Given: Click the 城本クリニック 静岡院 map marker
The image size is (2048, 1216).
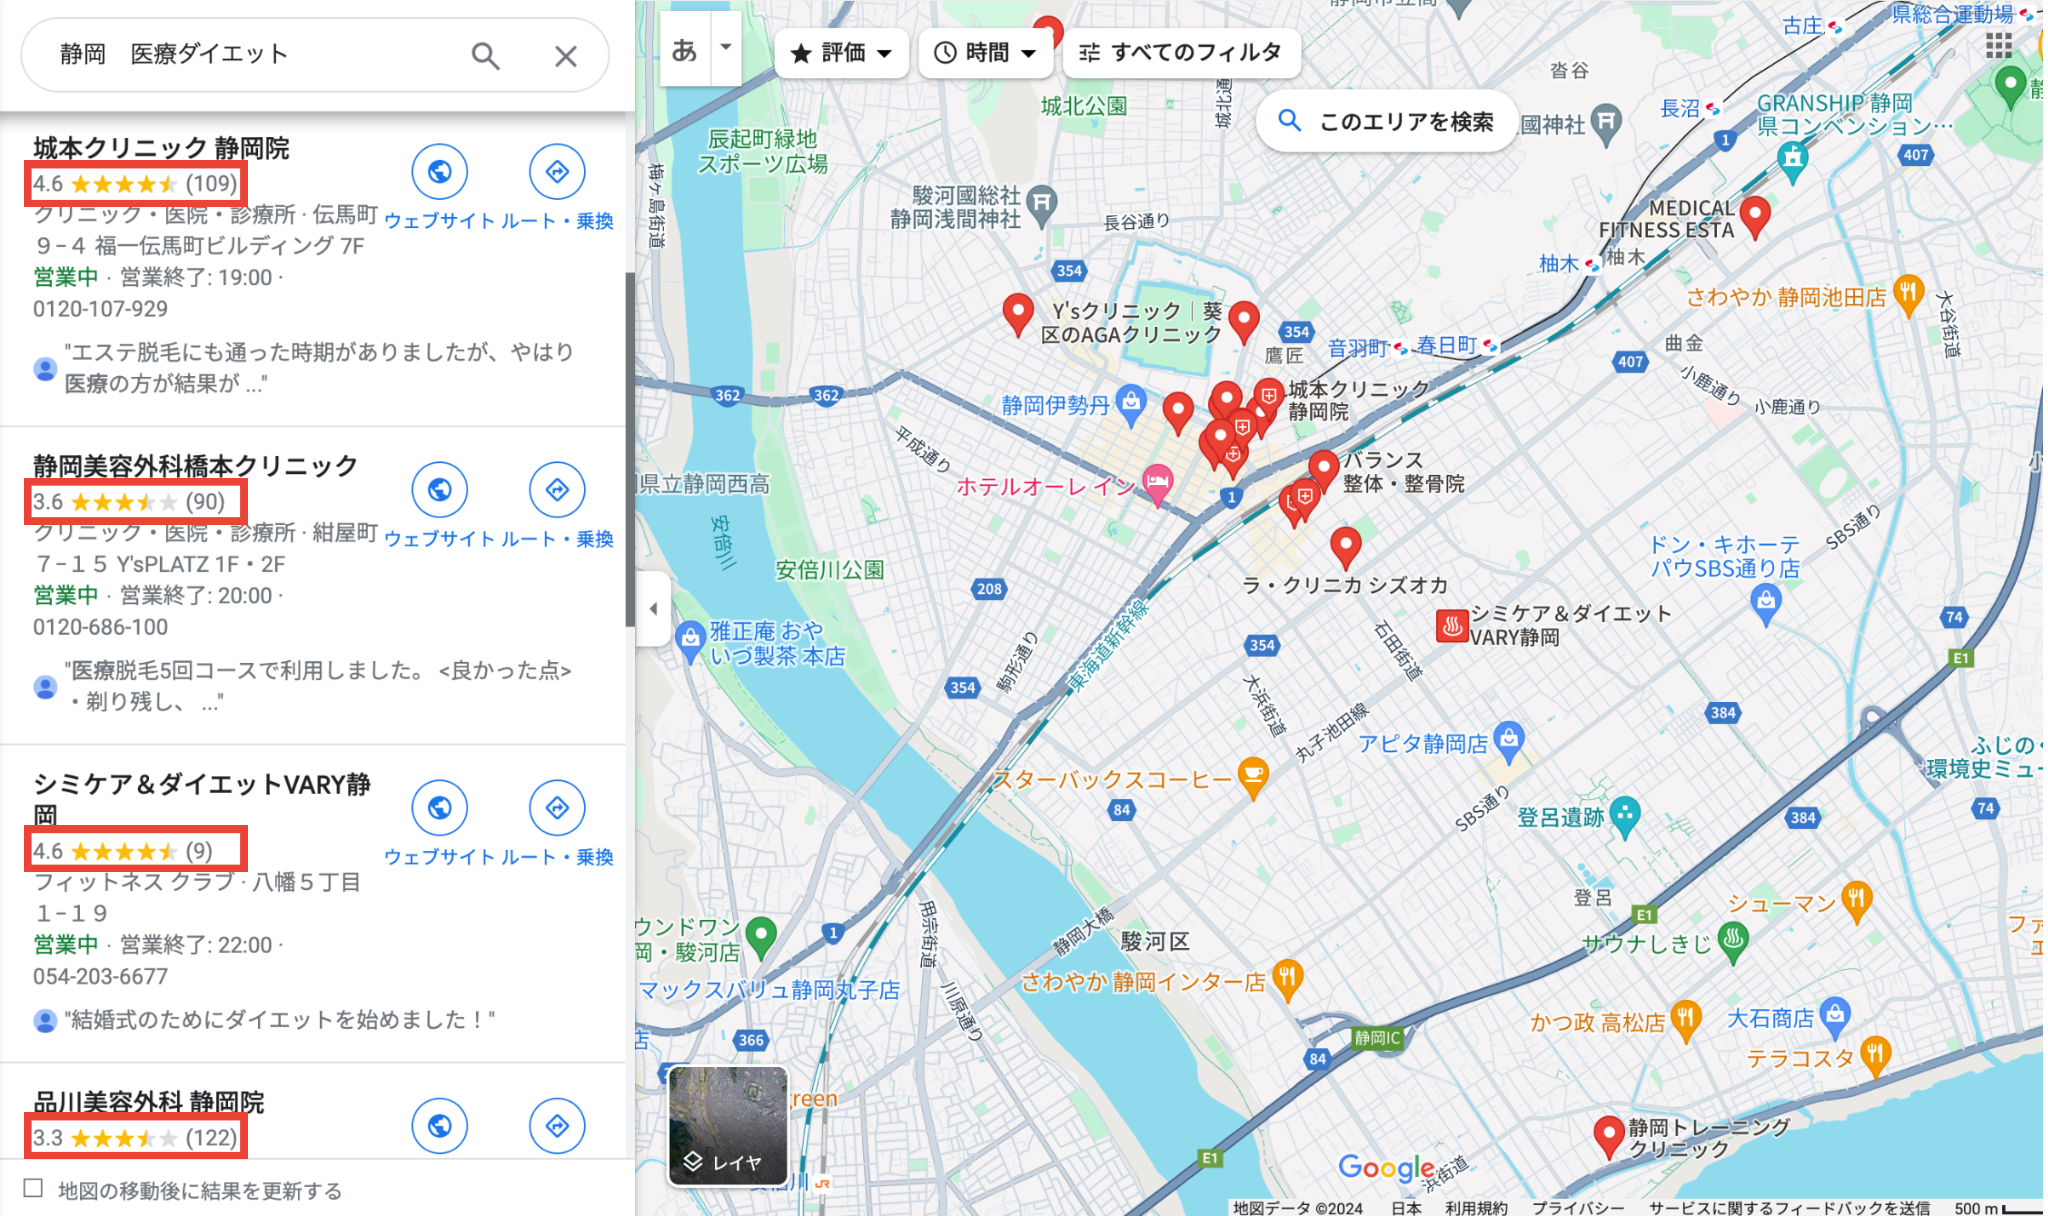Looking at the screenshot, I should point(1268,389).
